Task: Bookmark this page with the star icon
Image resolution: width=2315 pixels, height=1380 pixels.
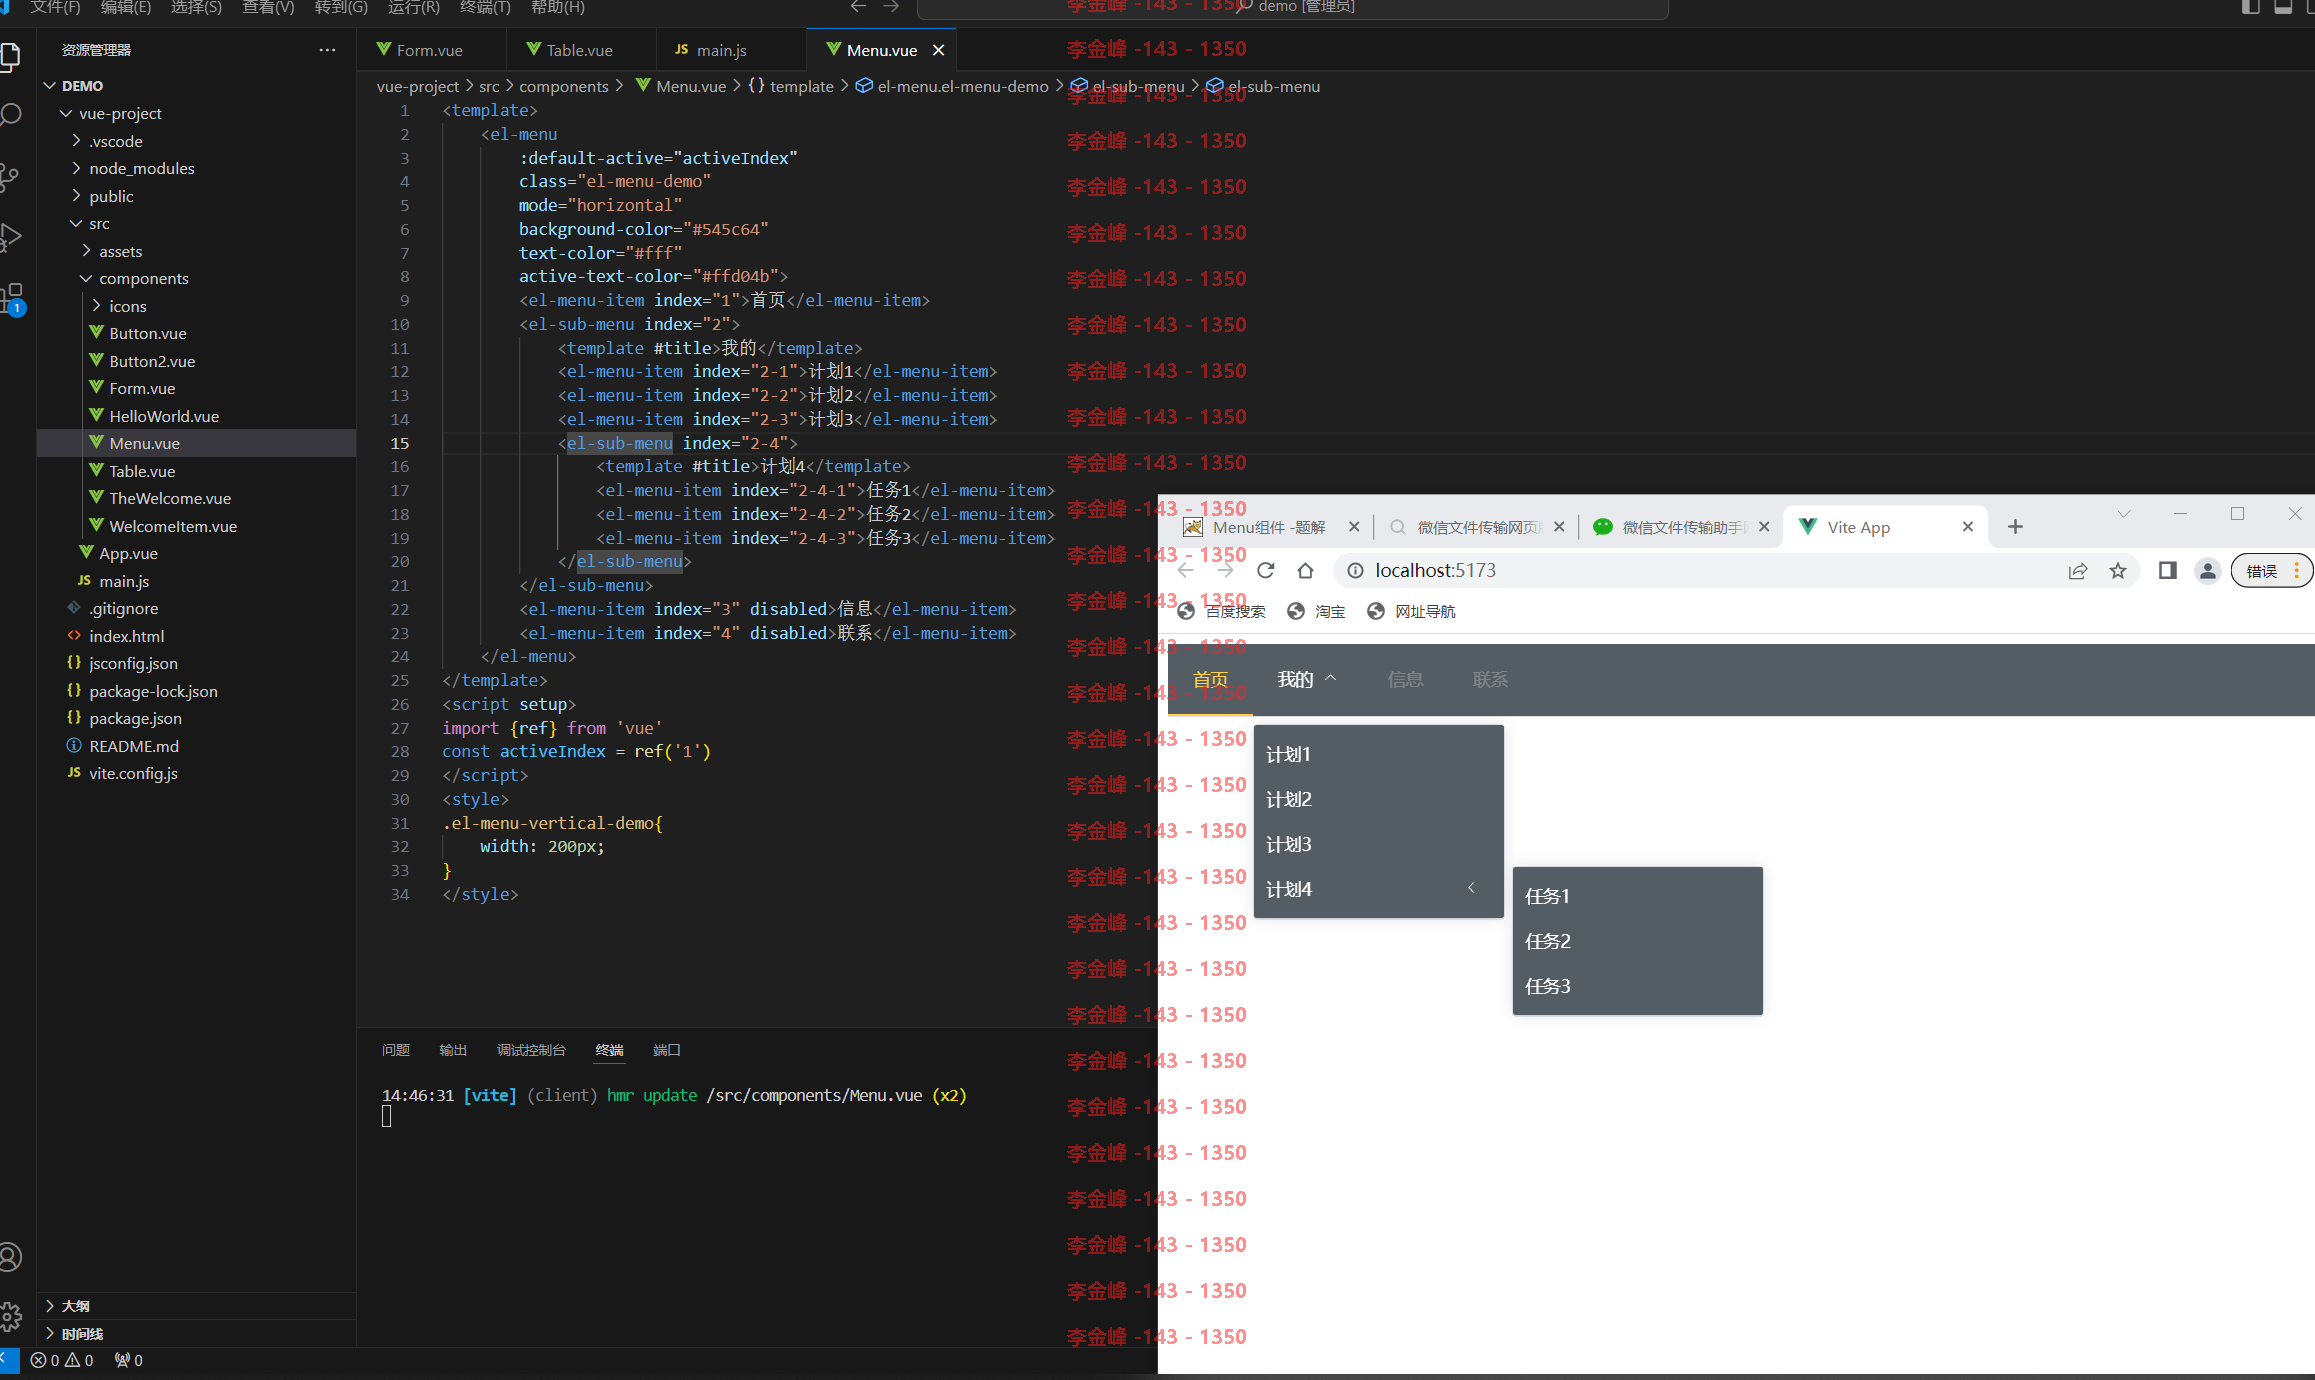Action: click(x=2118, y=570)
